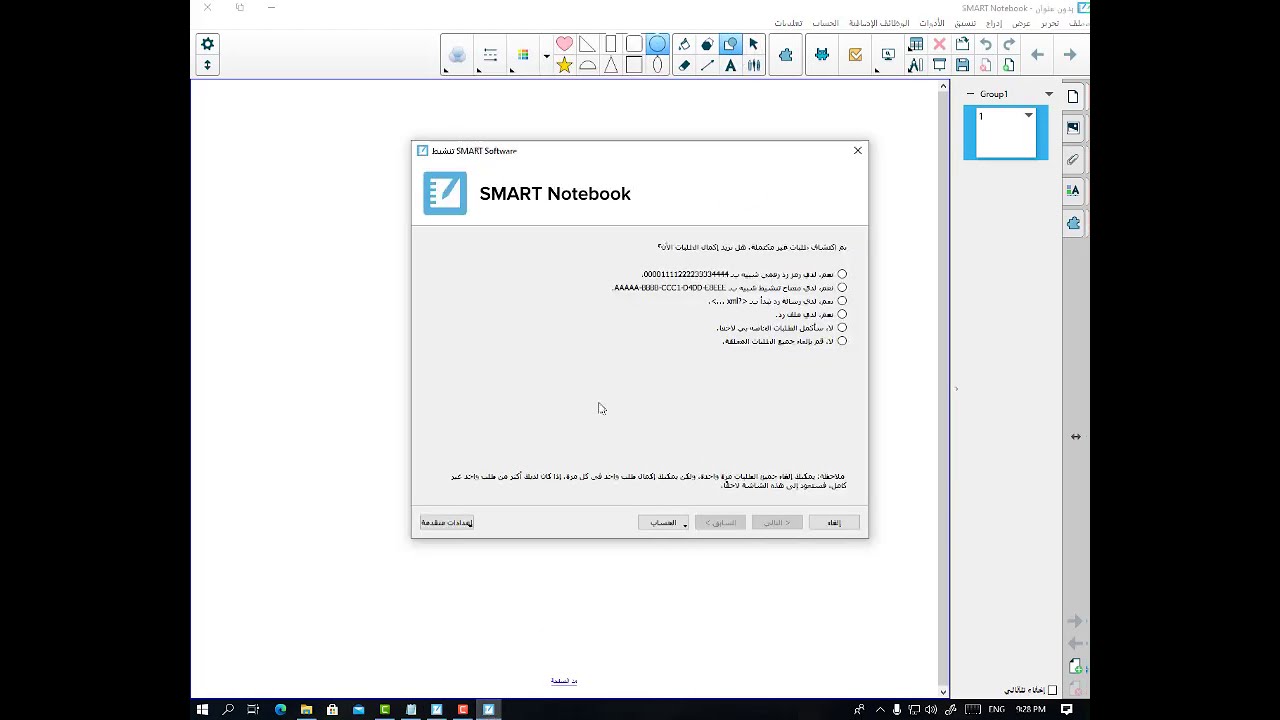
Task: Close the SMART Software activation dialog
Action: click(857, 151)
